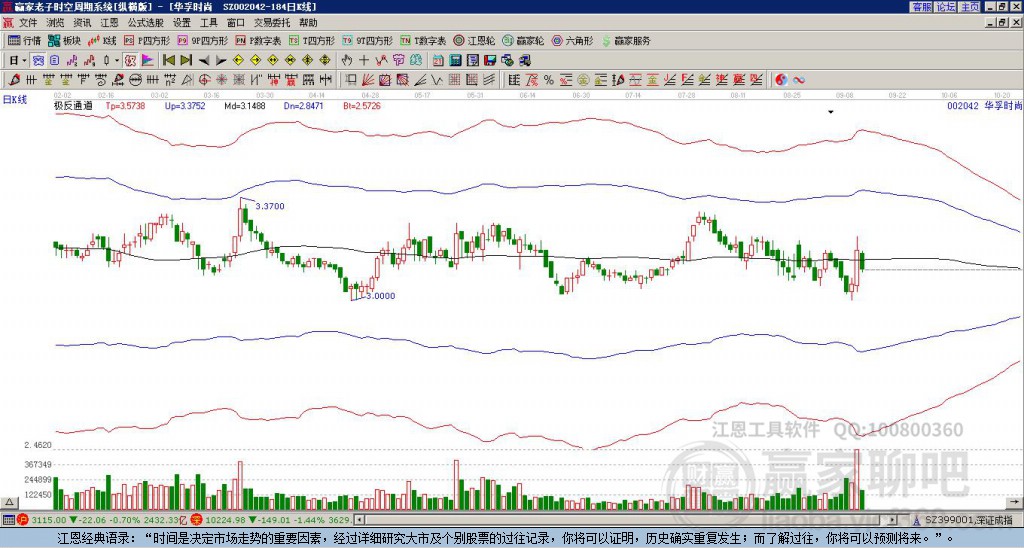The image size is (1024, 548).
Task: Click the 主页 button in title bar
Action: 970,7
